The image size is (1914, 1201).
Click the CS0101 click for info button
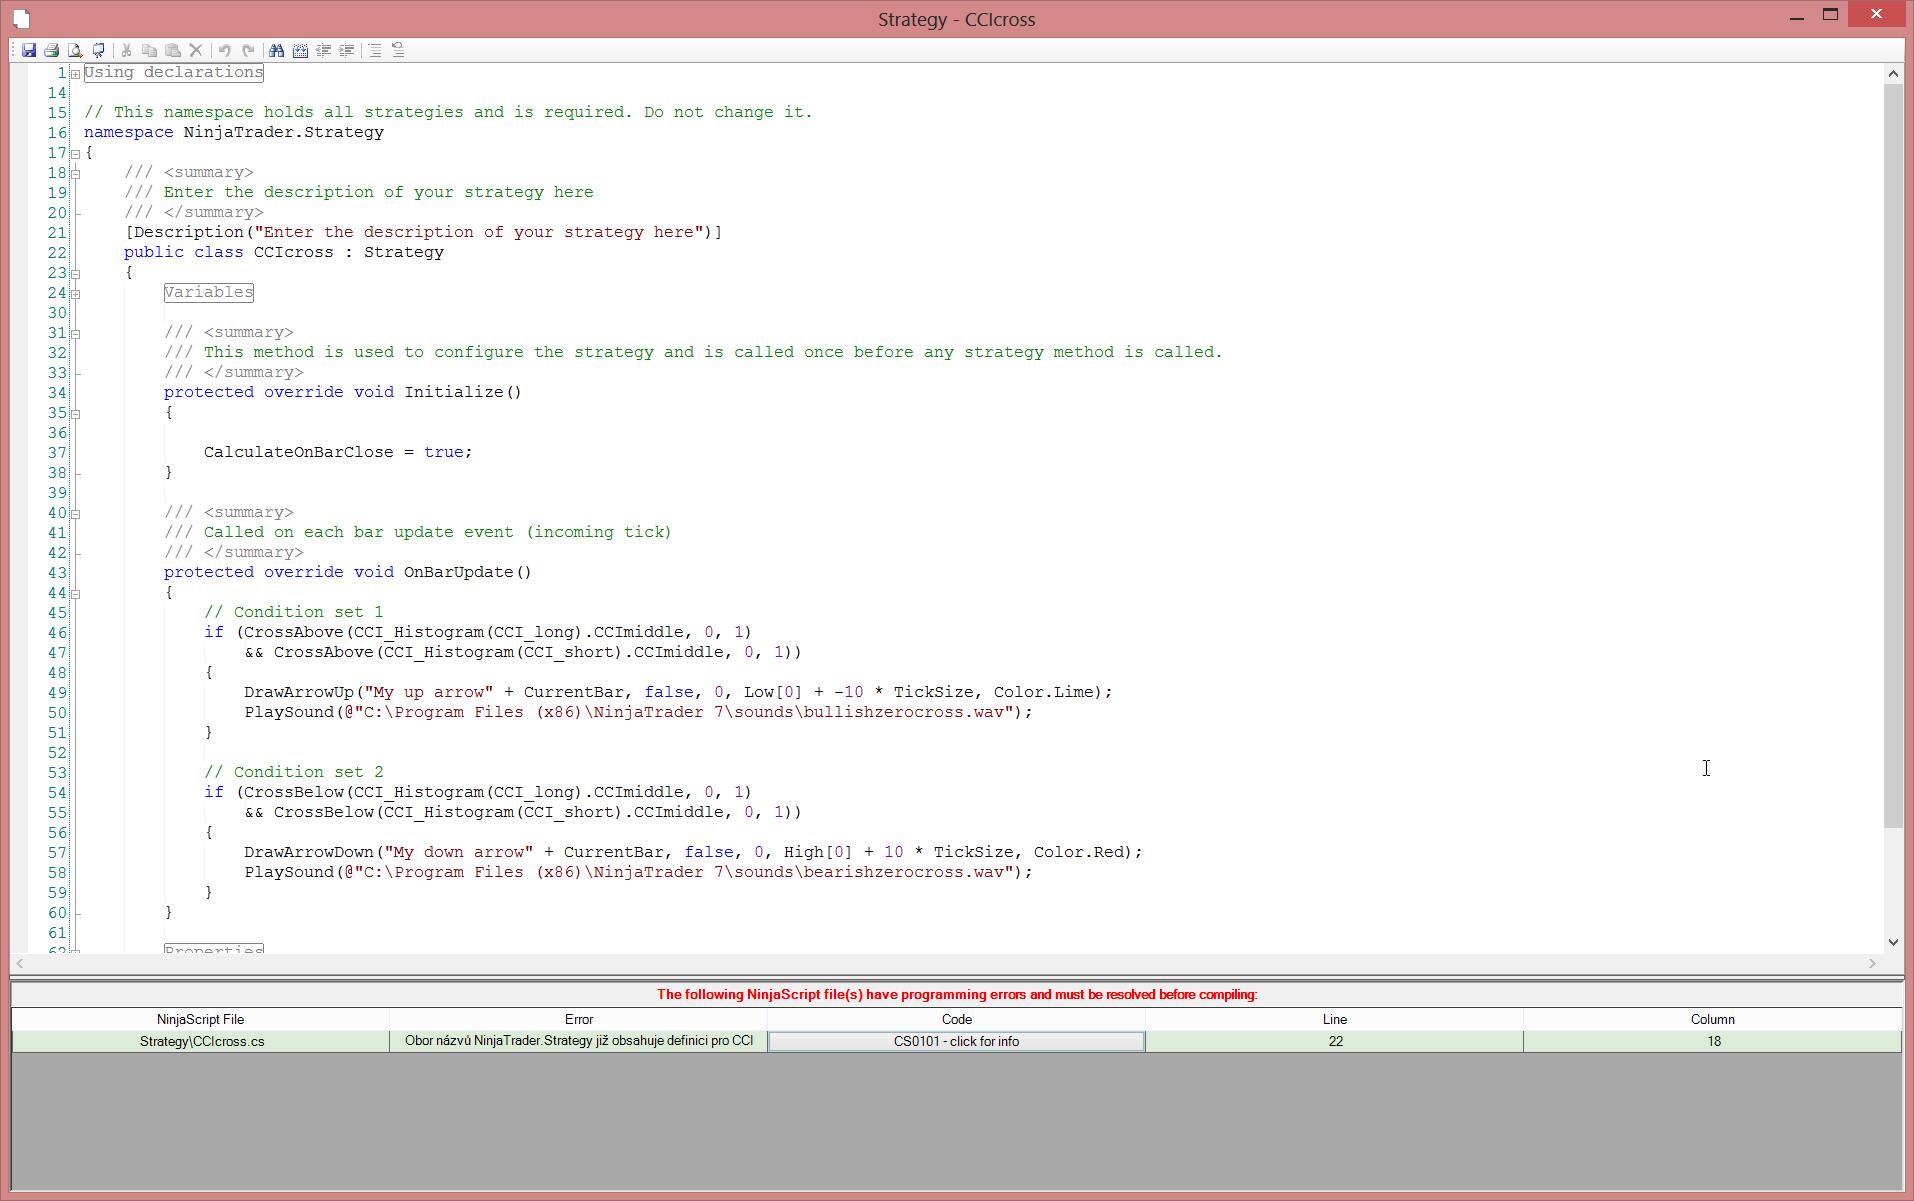956,1041
